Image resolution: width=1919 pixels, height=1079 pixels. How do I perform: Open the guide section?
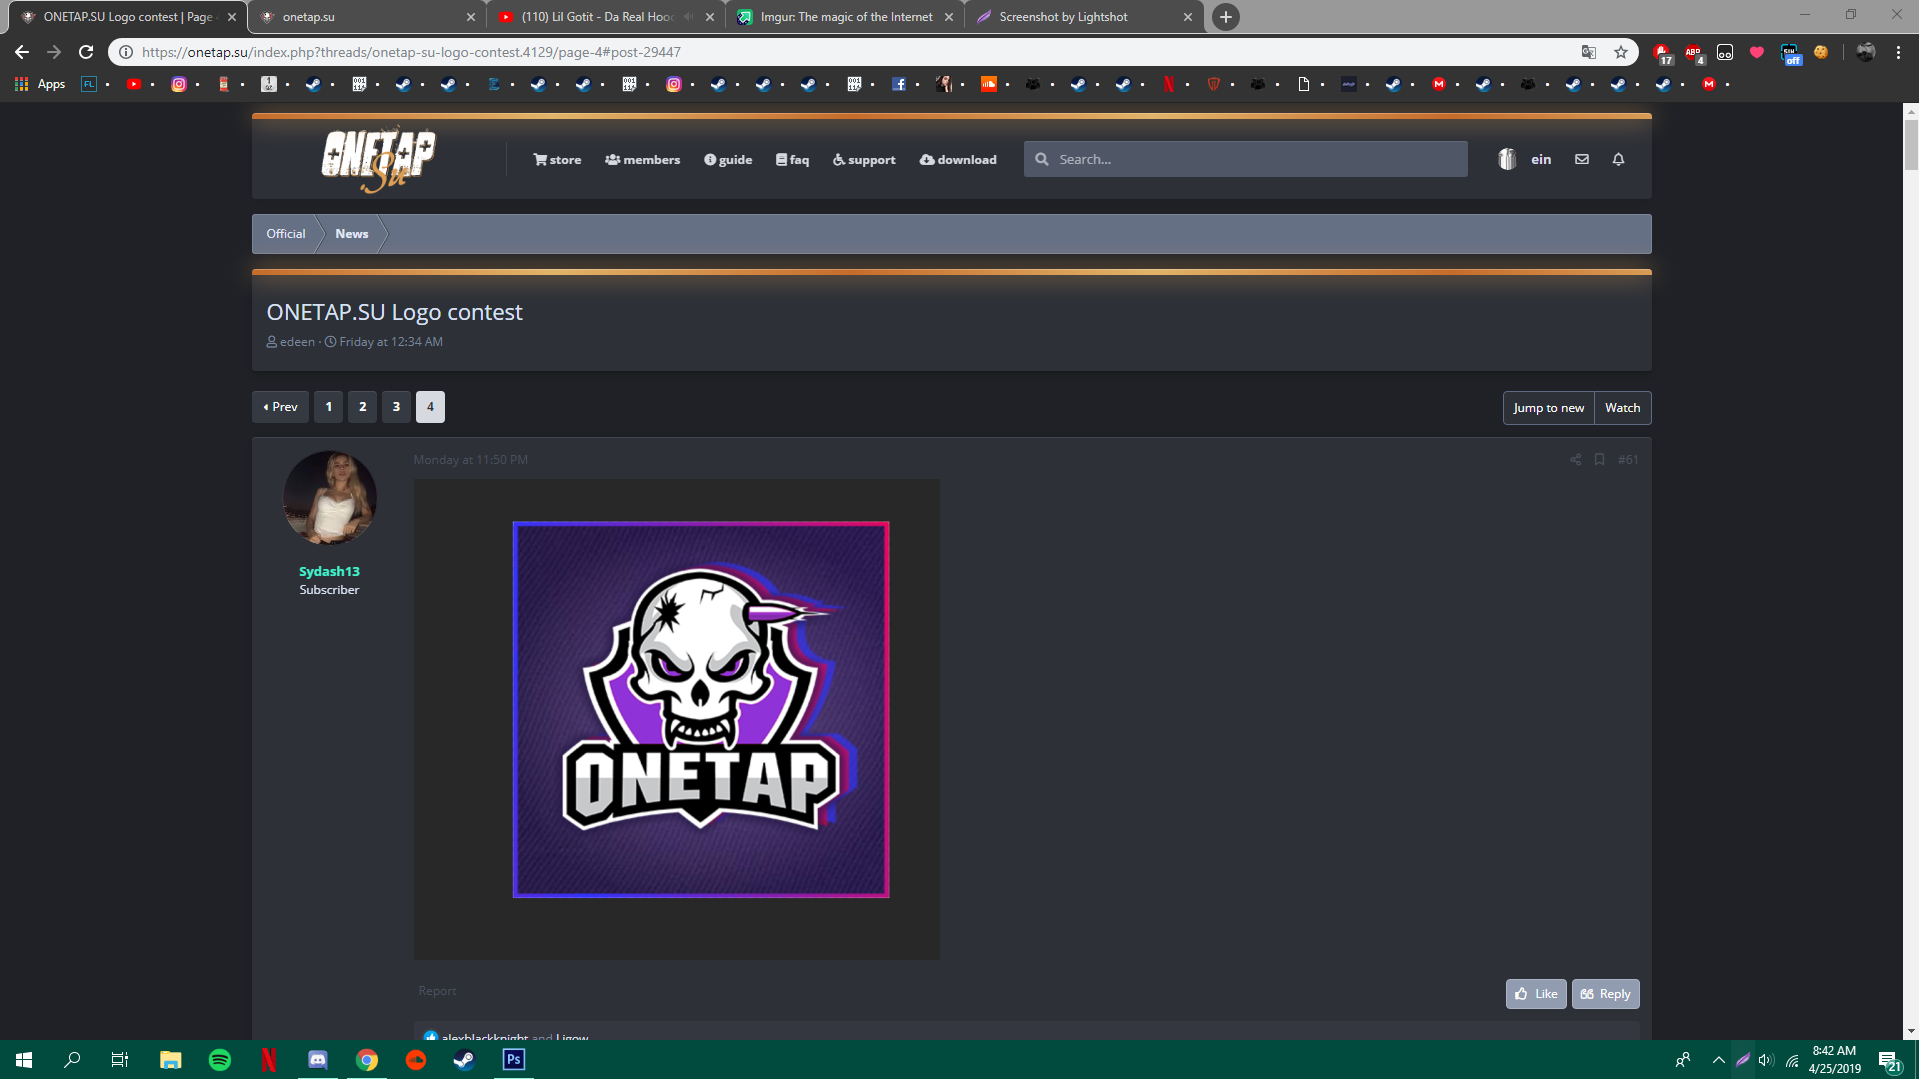pyautogui.click(x=728, y=160)
